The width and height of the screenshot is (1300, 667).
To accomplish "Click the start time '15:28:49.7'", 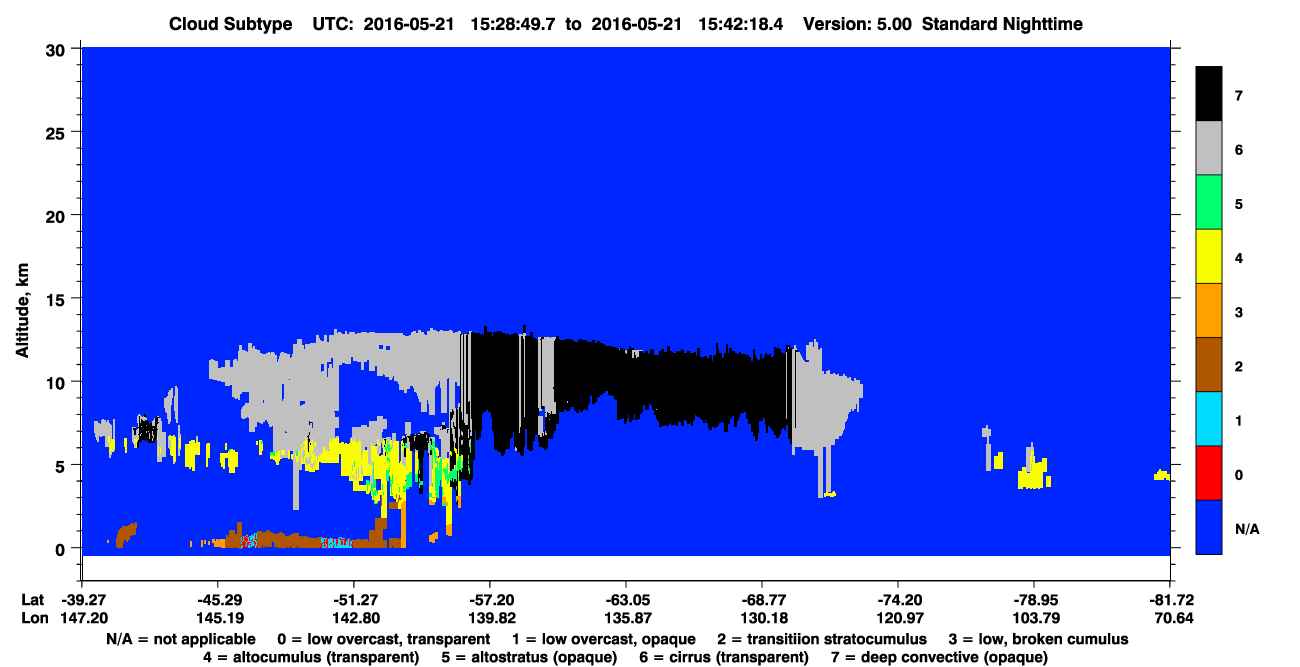I will click(515, 24).
